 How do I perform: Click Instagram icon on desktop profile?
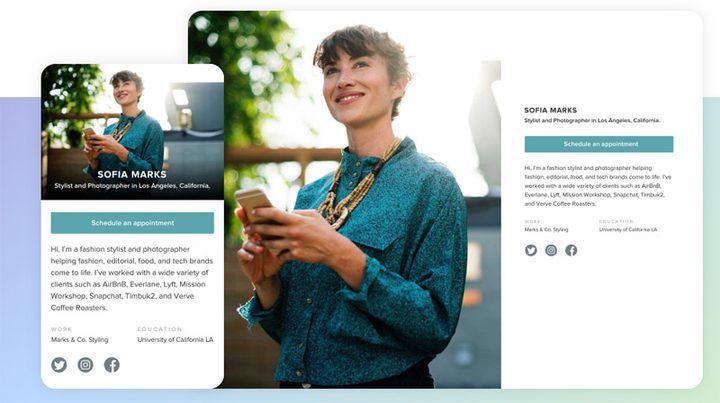(551, 250)
